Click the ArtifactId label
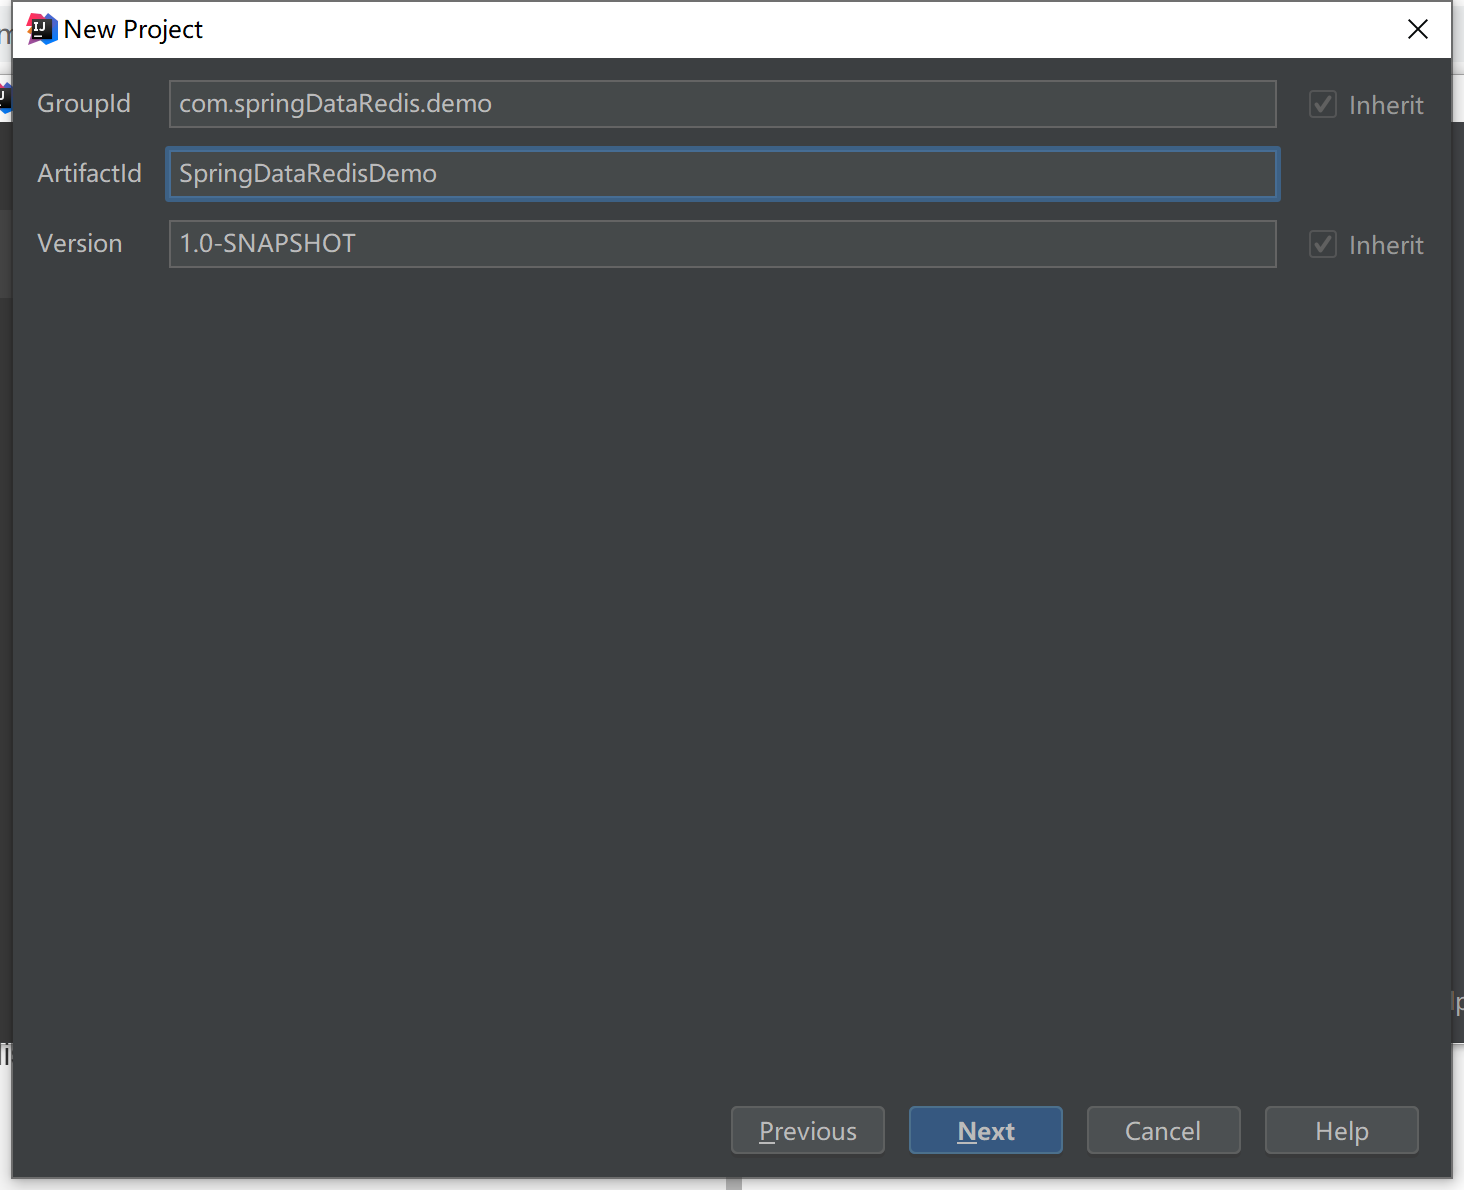This screenshot has width=1464, height=1190. tap(90, 174)
